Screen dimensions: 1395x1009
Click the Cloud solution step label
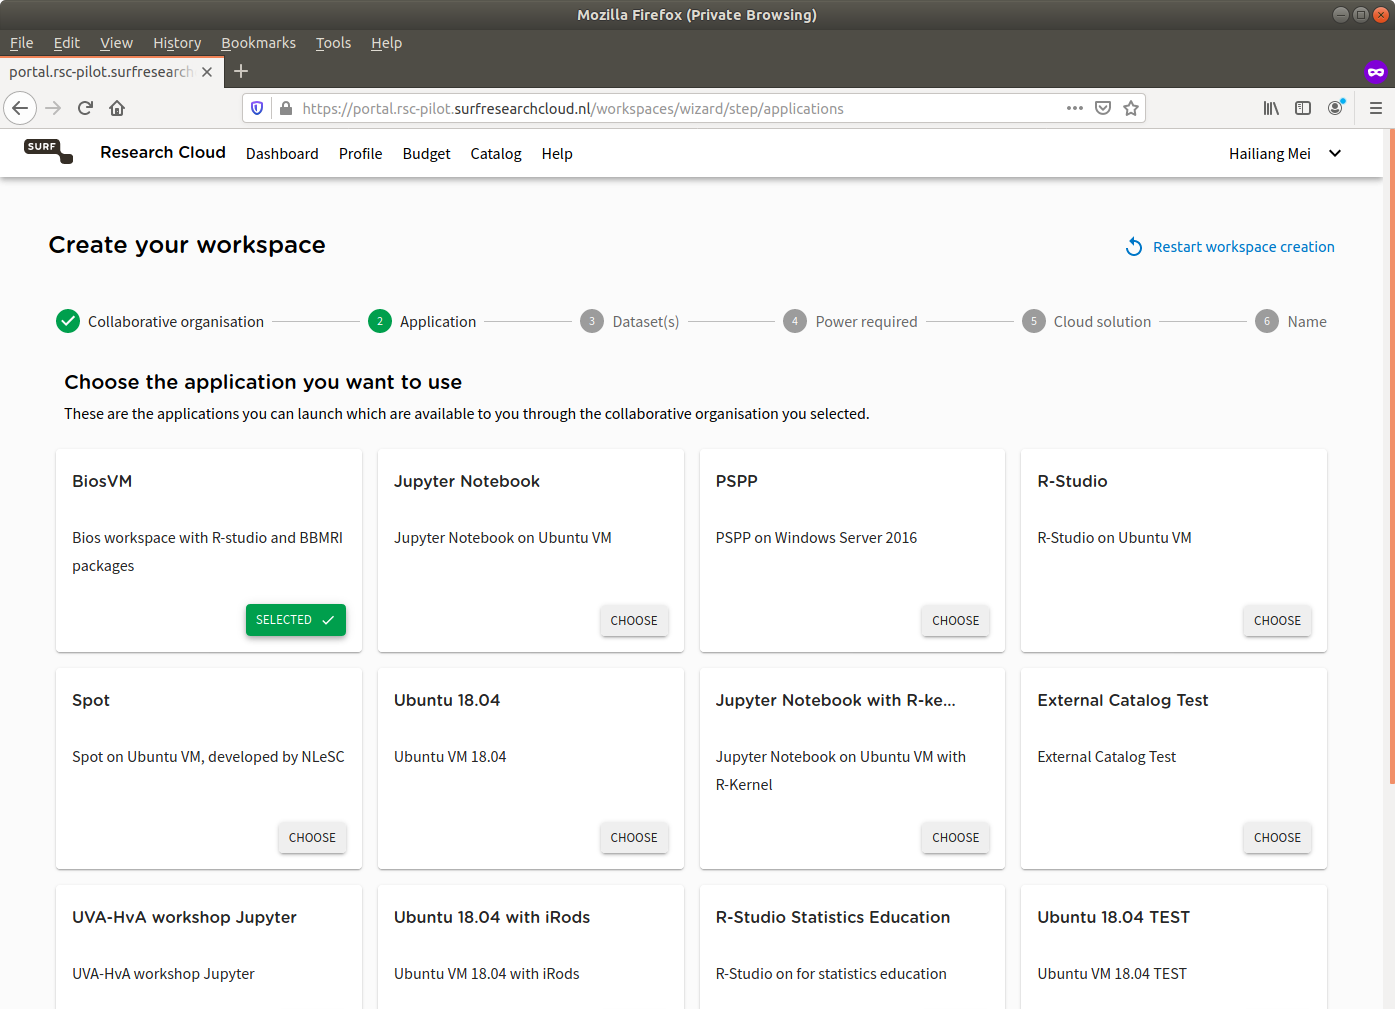(x=1102, y=322)
